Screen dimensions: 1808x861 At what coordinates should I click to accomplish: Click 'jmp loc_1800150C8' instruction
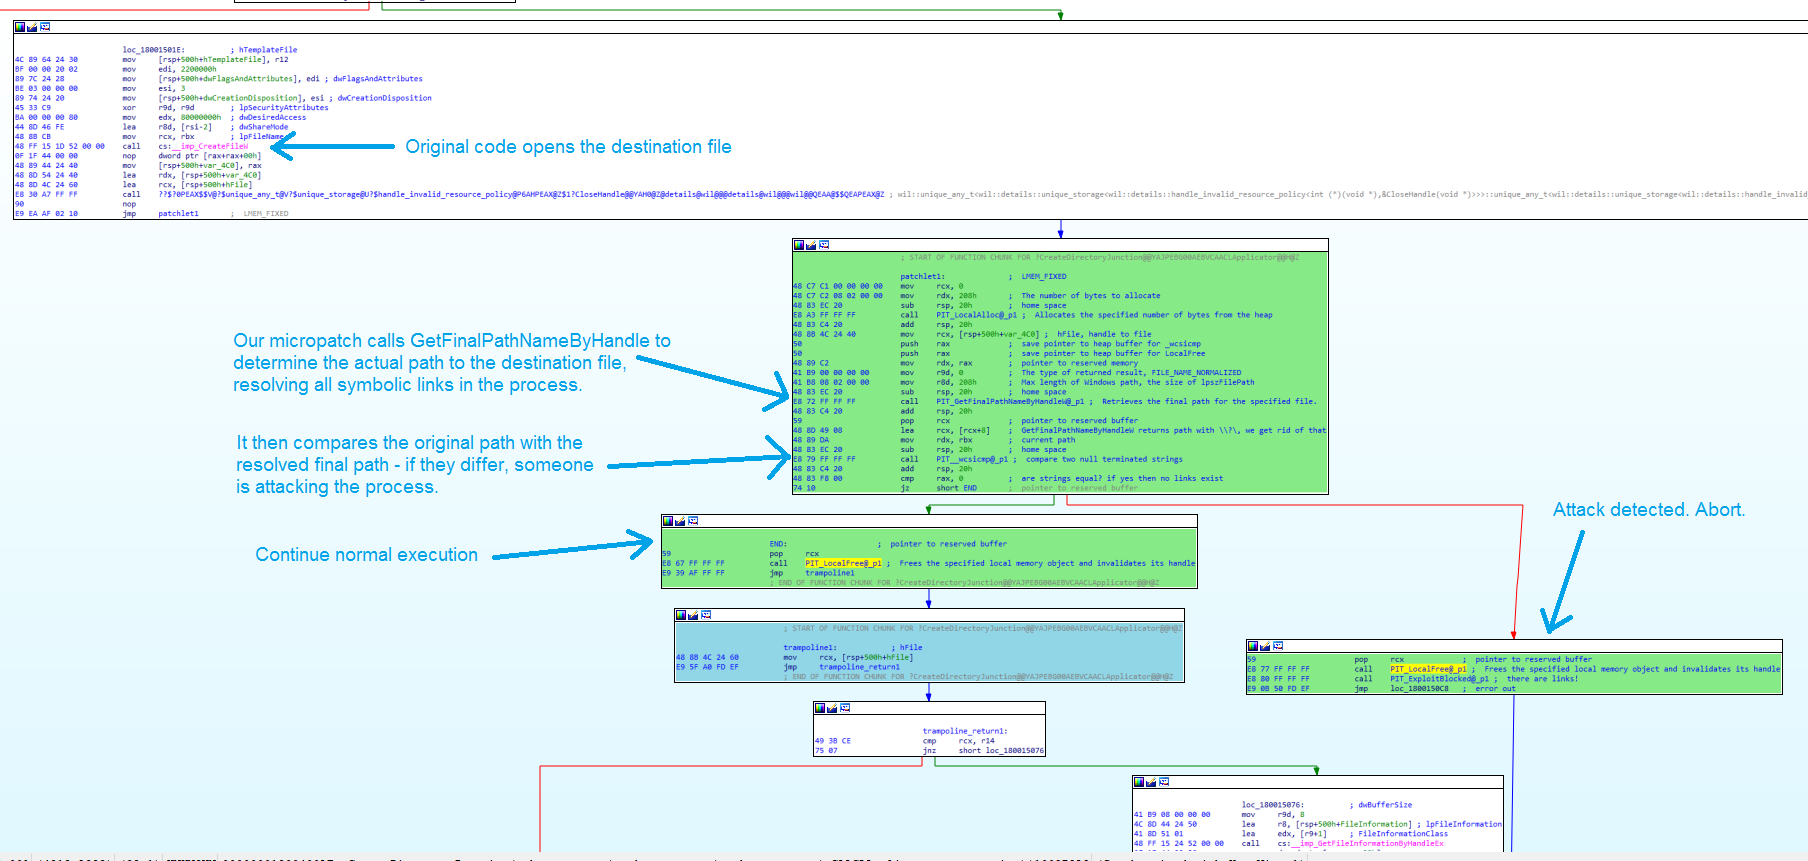[x=1401, y=688]
